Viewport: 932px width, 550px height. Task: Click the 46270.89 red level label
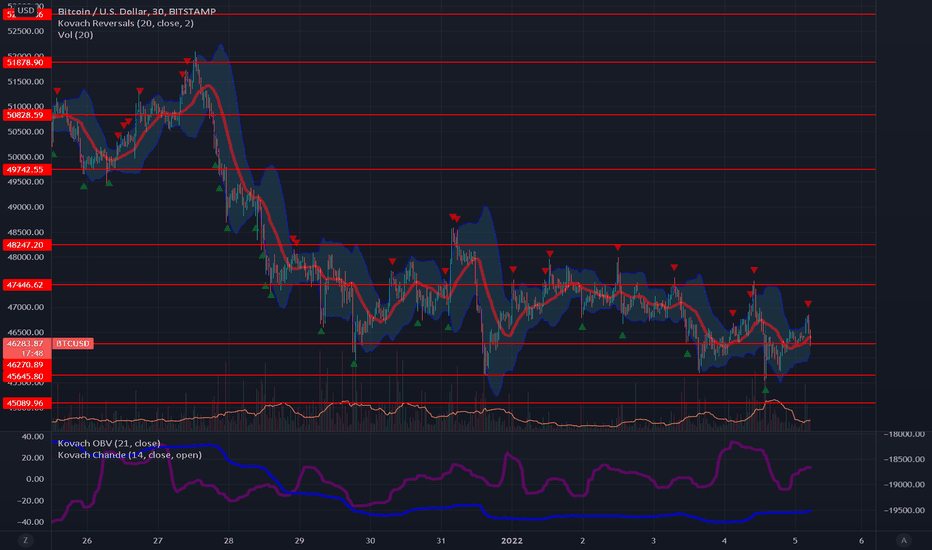point(27,364)
